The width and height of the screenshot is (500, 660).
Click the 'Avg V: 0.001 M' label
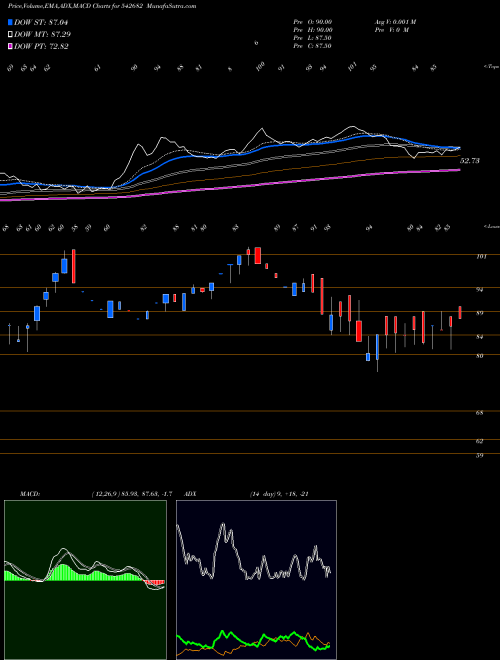pos(395,22)
